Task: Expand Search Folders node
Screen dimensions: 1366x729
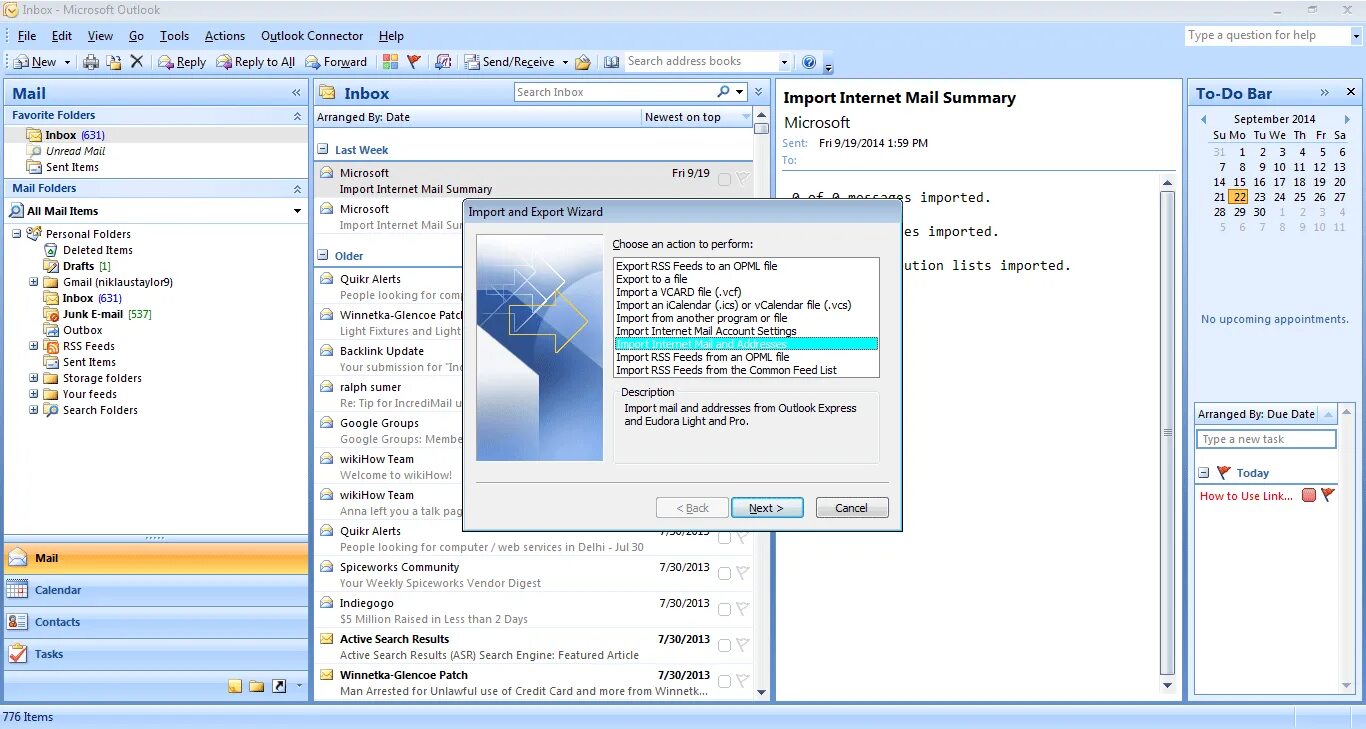Action: (x=34, y=410)
